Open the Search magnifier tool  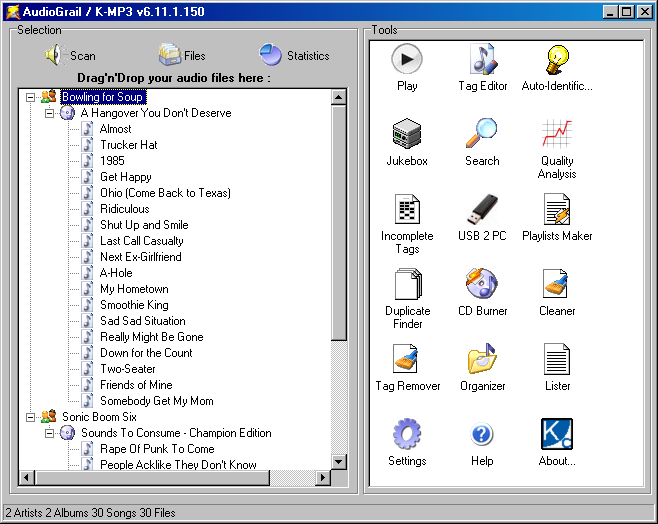[482, 142]
